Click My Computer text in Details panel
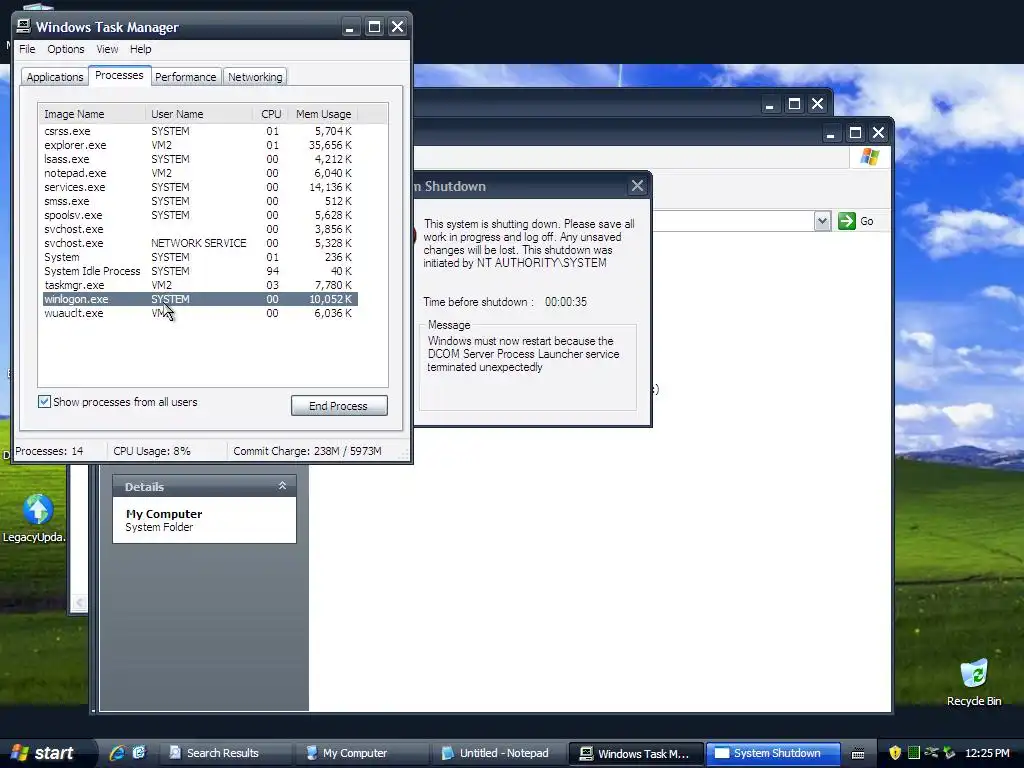Image resolution: width=1024 pixels, height=768 pixels. point(164,514)
